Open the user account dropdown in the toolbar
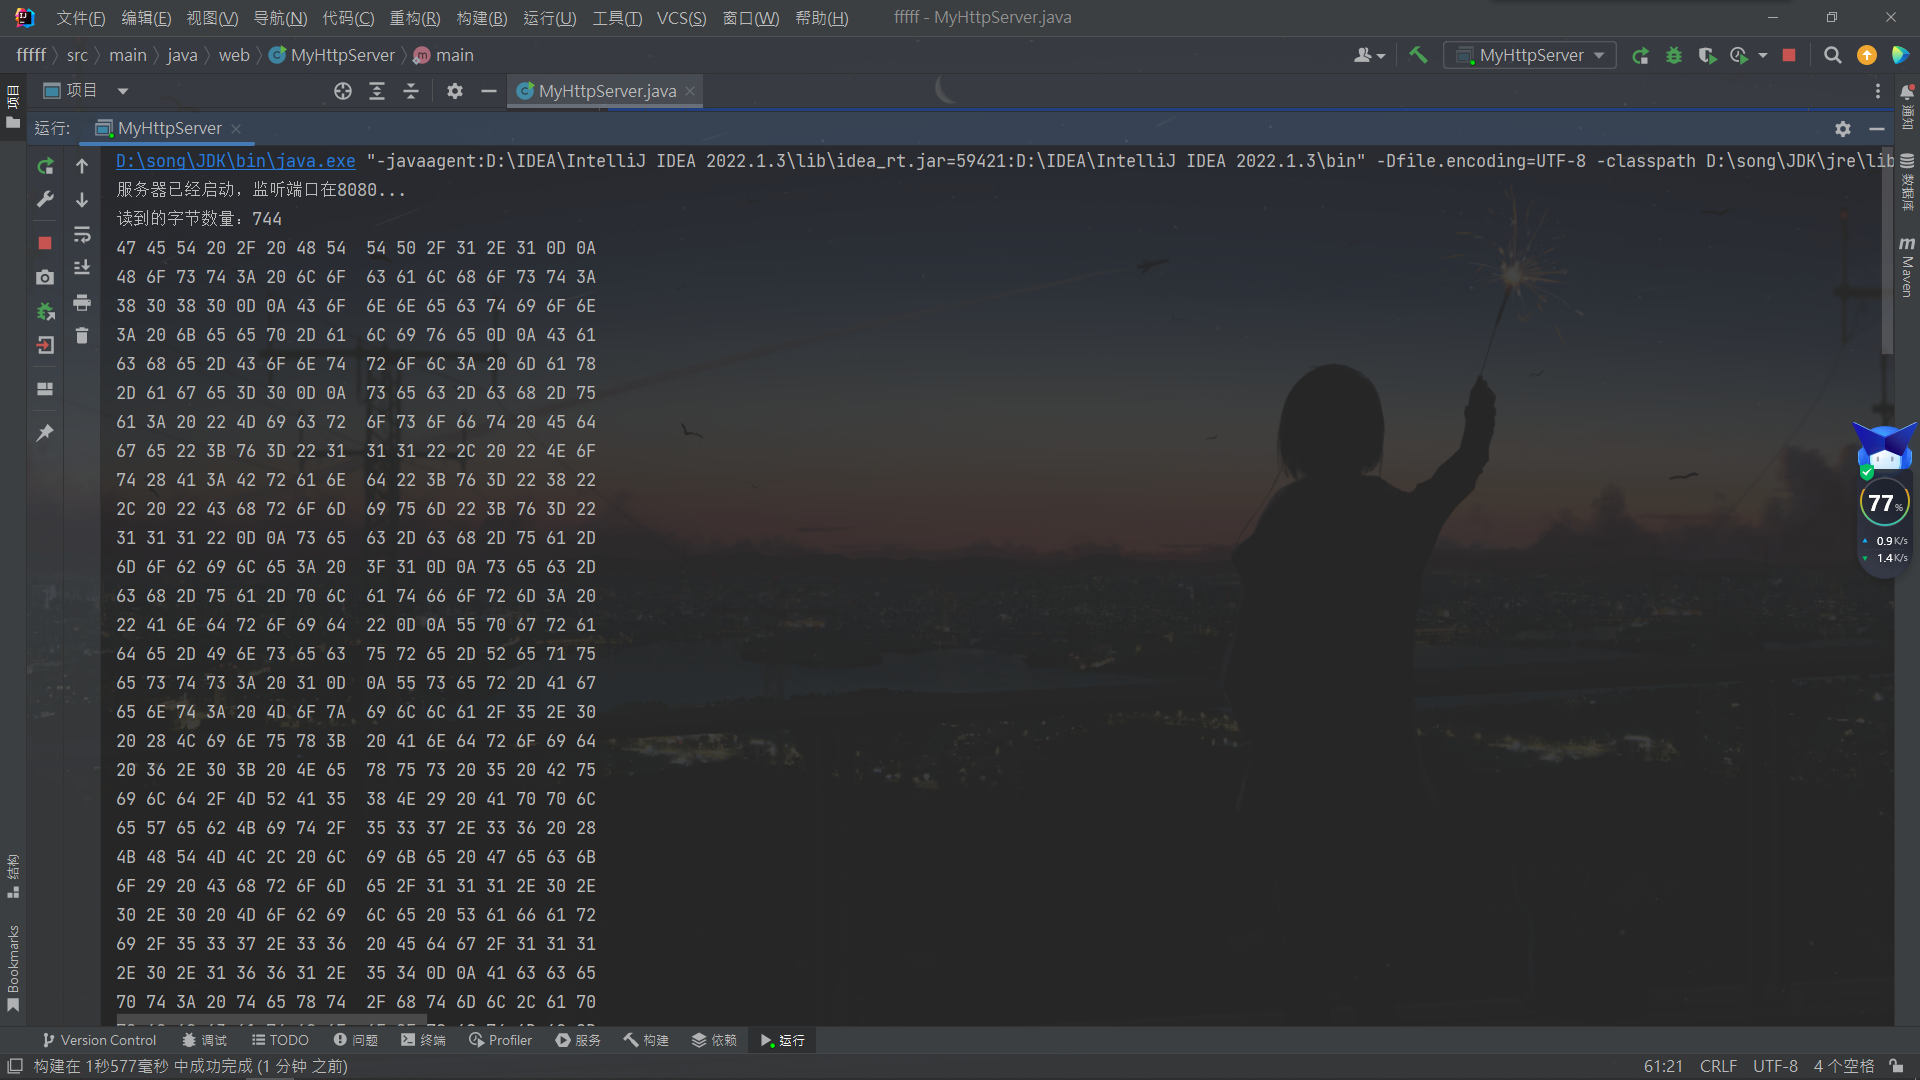The image size is (1920, 1080). click(x=1369, y=55)
